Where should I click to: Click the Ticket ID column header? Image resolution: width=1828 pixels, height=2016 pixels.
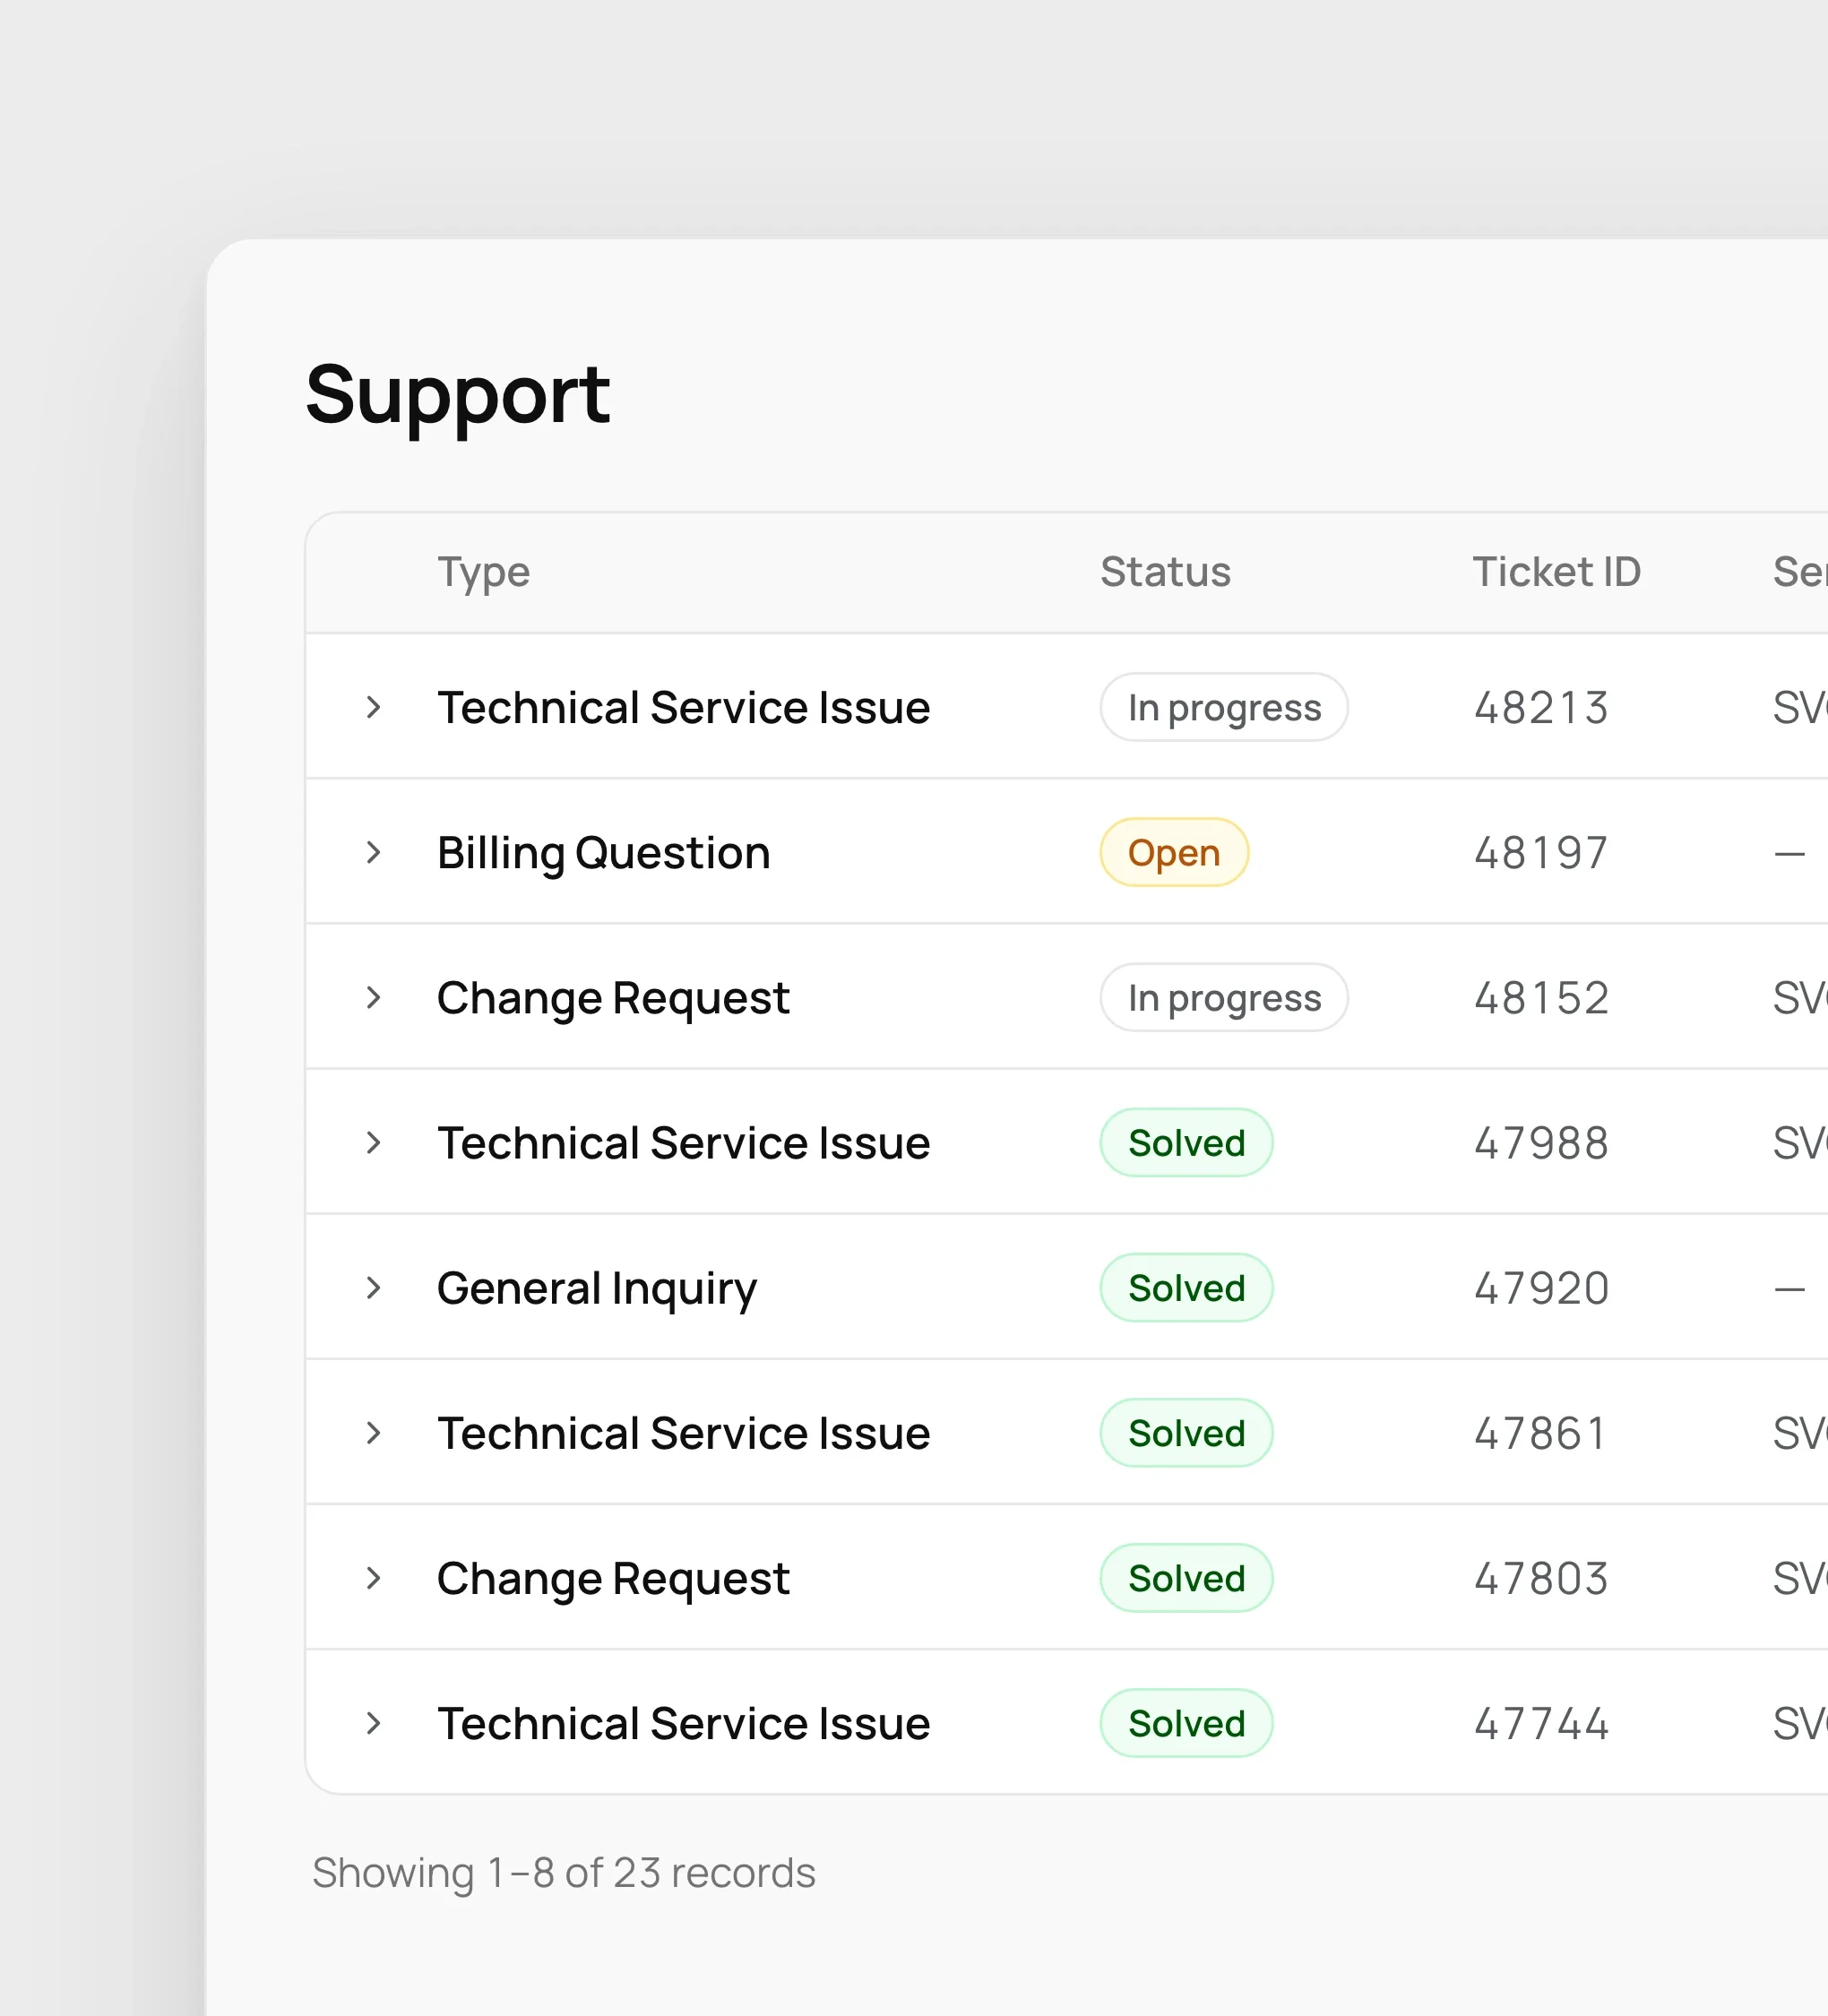click(1556, 572)
